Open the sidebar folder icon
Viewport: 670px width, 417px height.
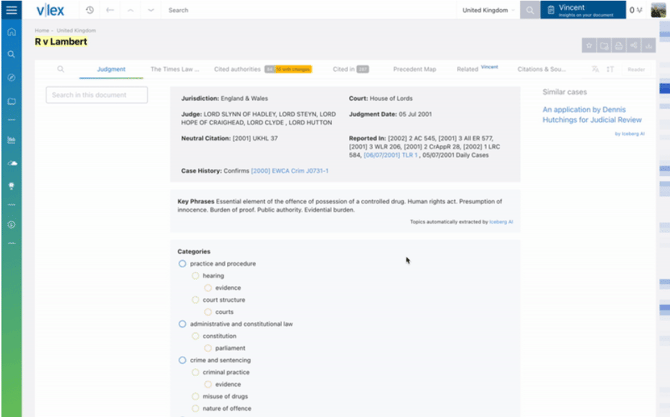12,101
